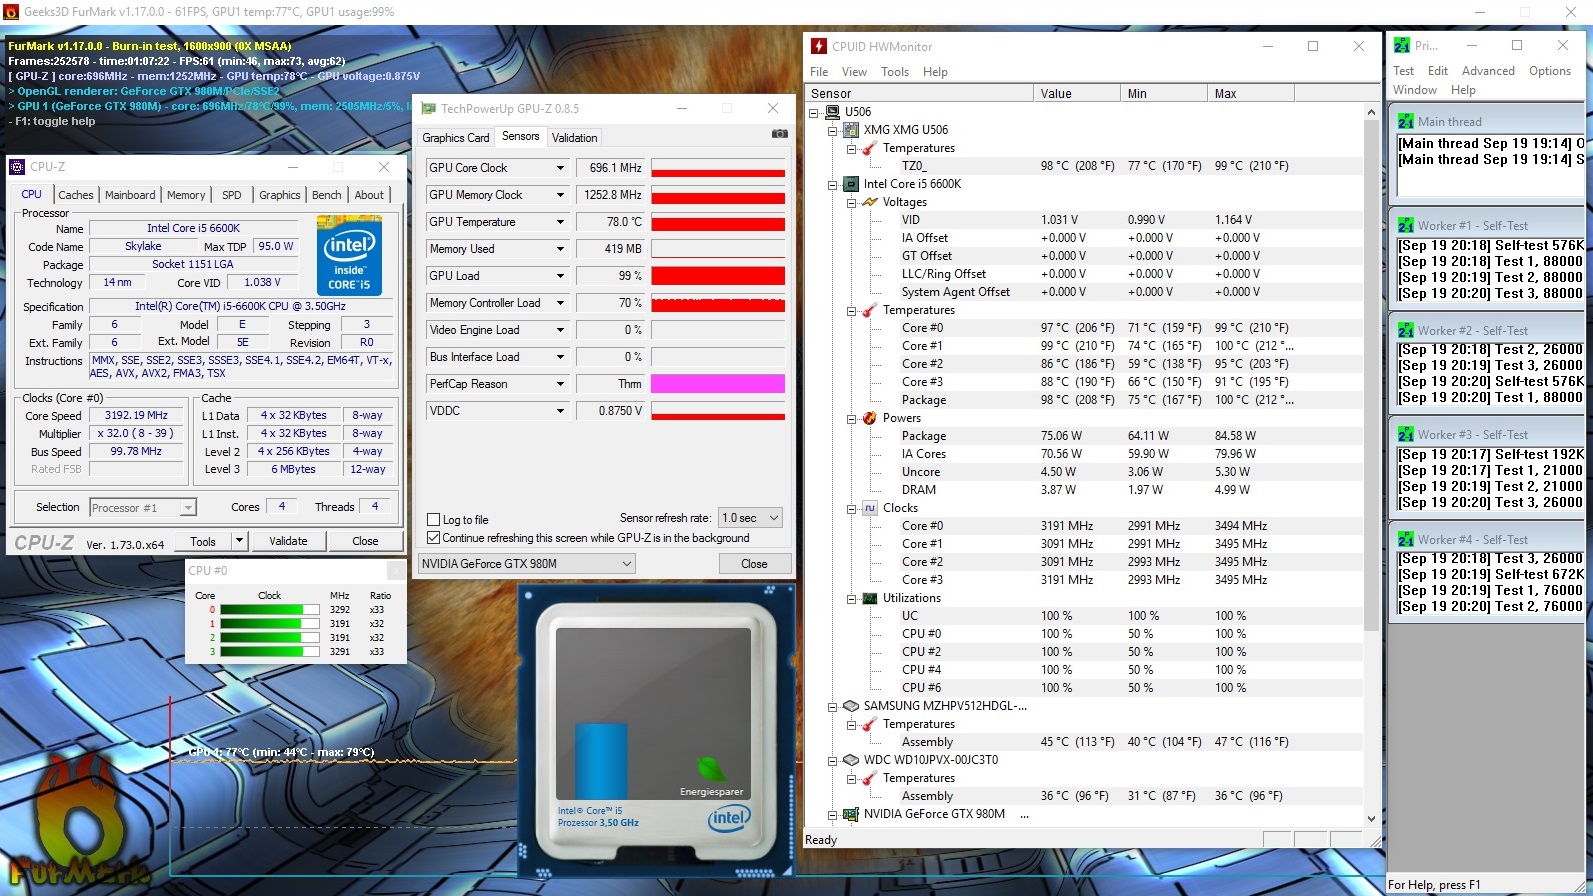Click the Powers flame icon in sensor tree
Image resolution: width=1593 pixels, height=896 pixels.
point(869,418)
